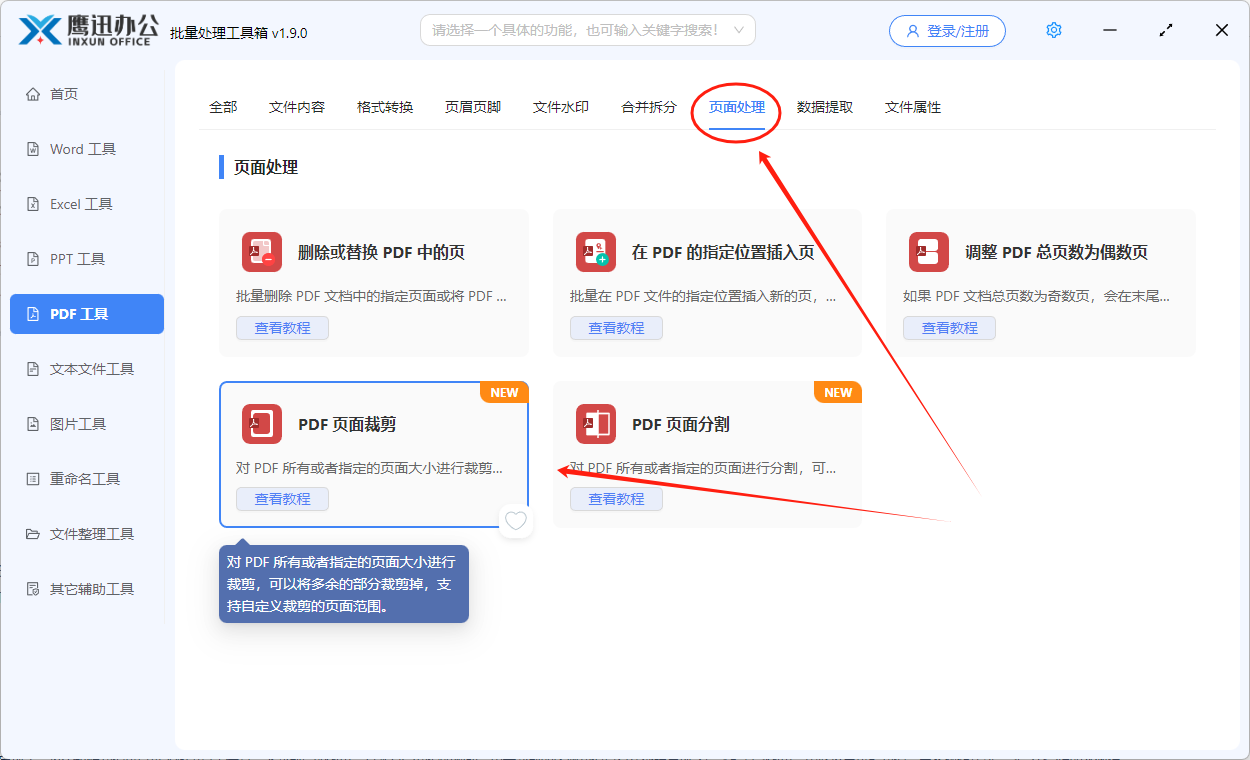Open the app settings gear icon
This screenshot has height=760, width=1250.
pos(1053,30)
